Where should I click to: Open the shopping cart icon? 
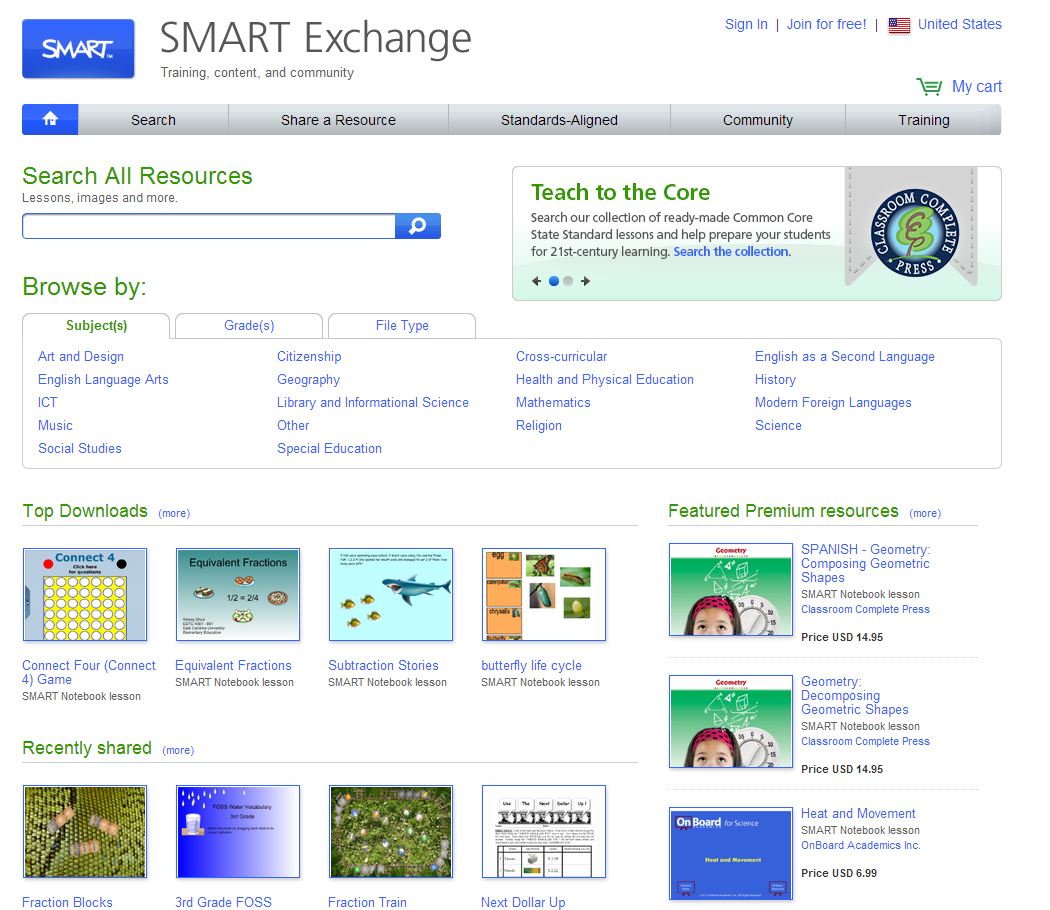[929, 87]
